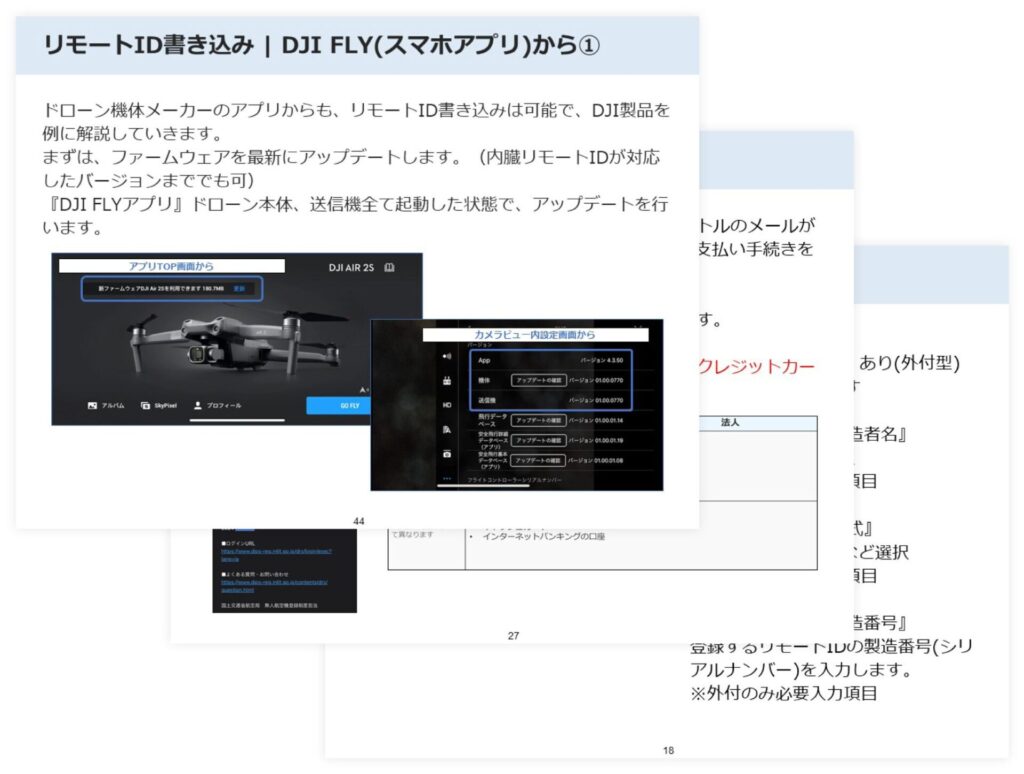This screenshot has width=1024, height=774.
Task: Click the App version text バージョン 4.3.50
Action: 601,361
